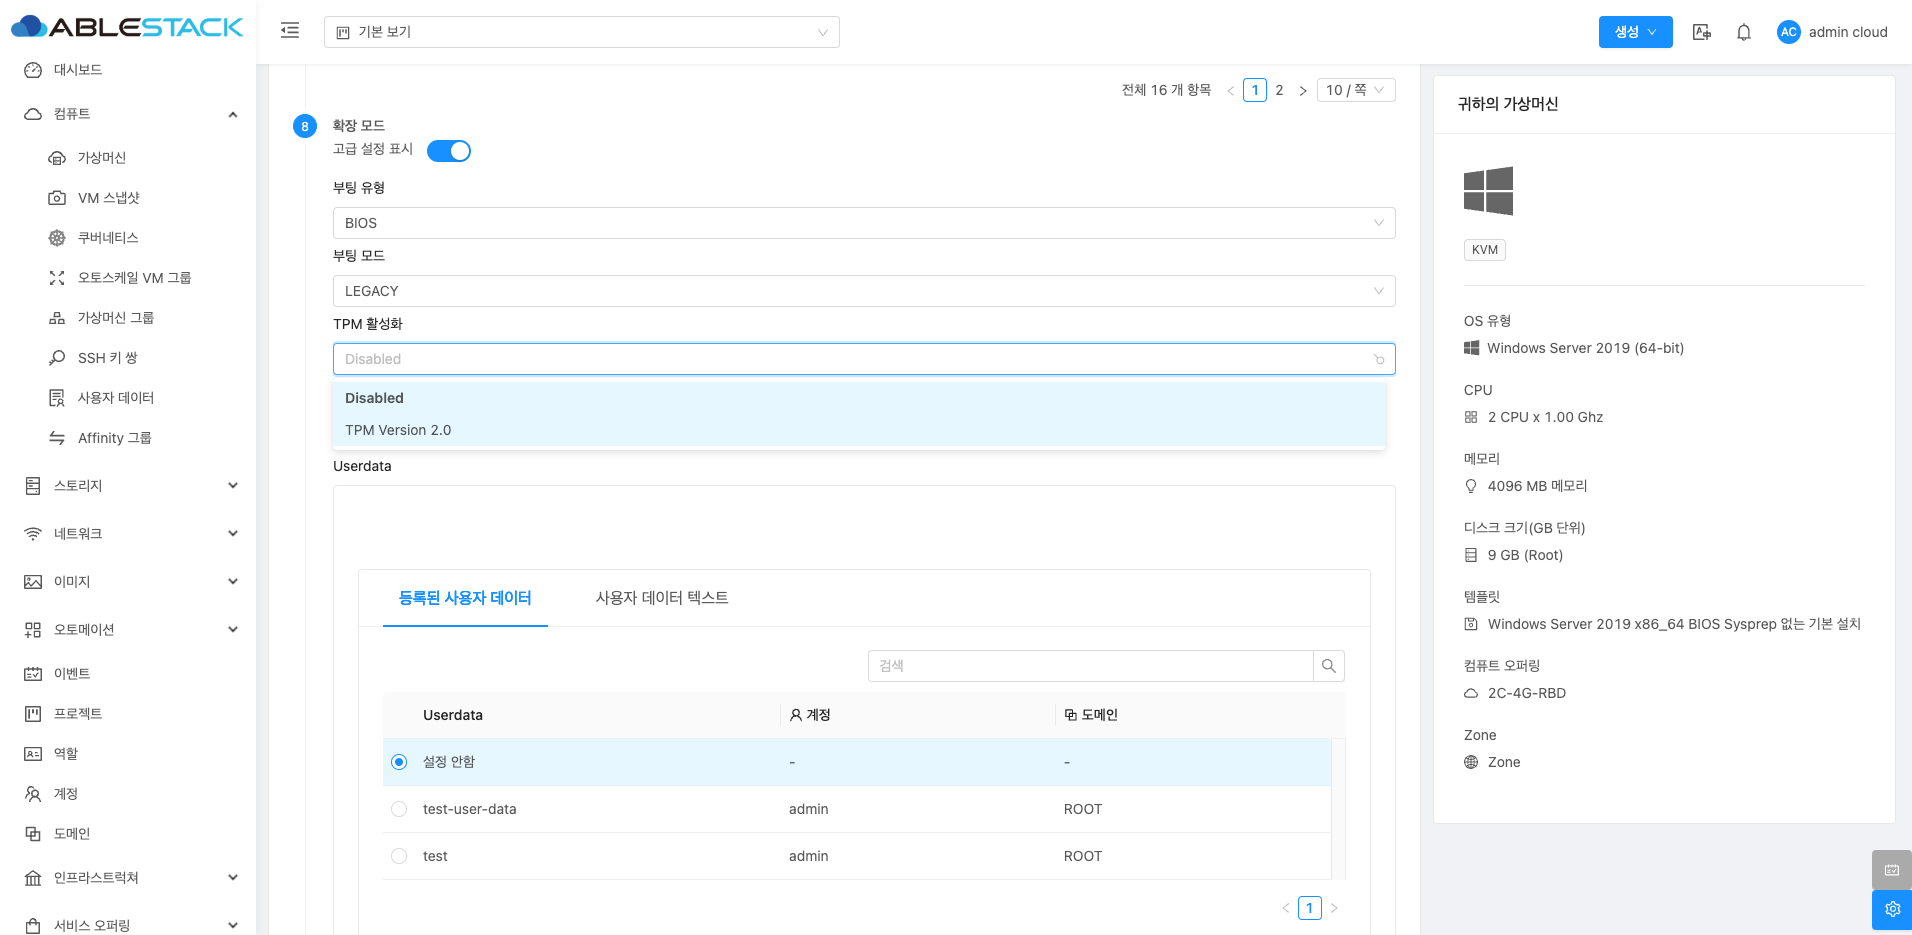This screenshot has width=1912, height=935.
Task: Open the boot type BIOS dropdown
Action: point(863,223)
